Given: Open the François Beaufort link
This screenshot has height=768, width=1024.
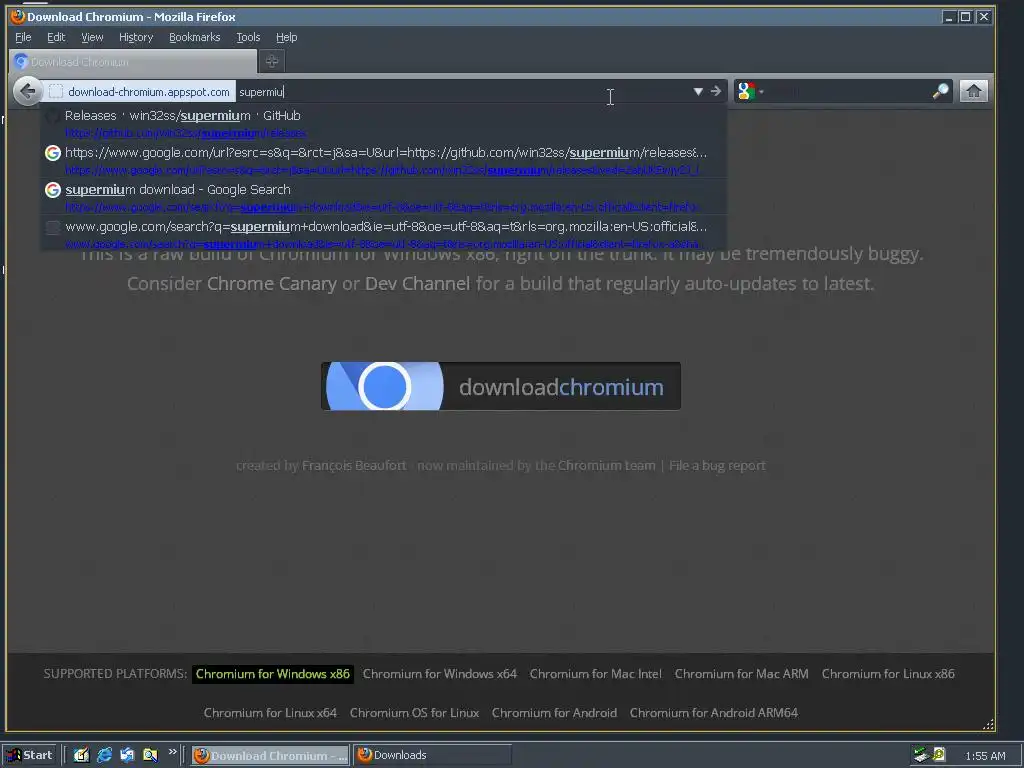Looking at the screenshot, I should [x=354, y=465].
